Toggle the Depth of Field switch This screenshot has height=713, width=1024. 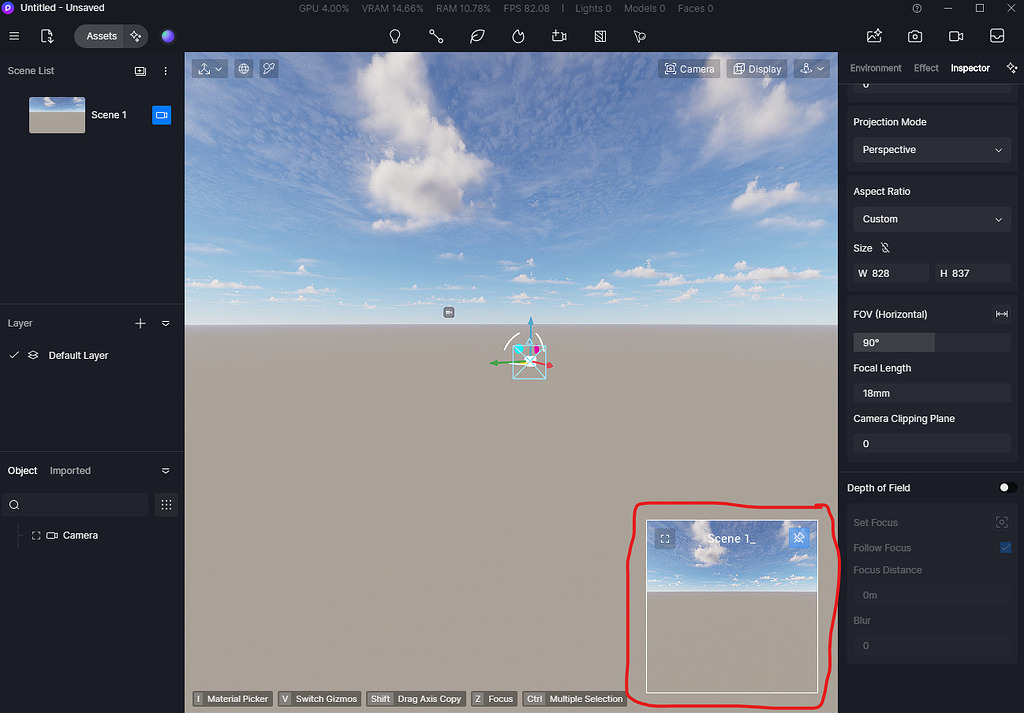coord(1008,488)
